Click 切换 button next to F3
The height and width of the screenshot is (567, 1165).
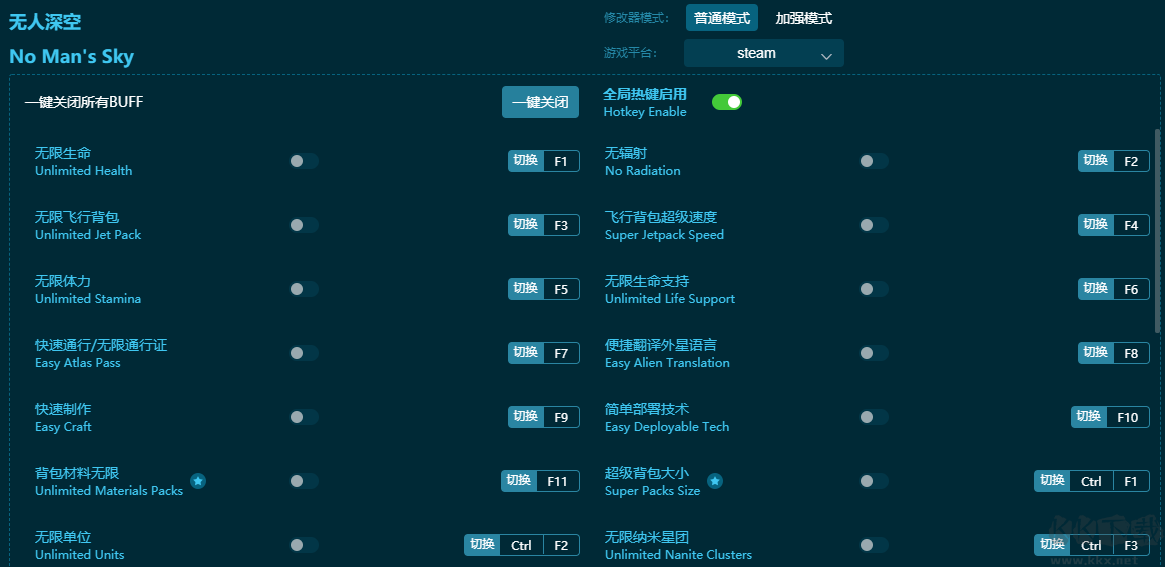pyautogui.click(x=526, y=225)
